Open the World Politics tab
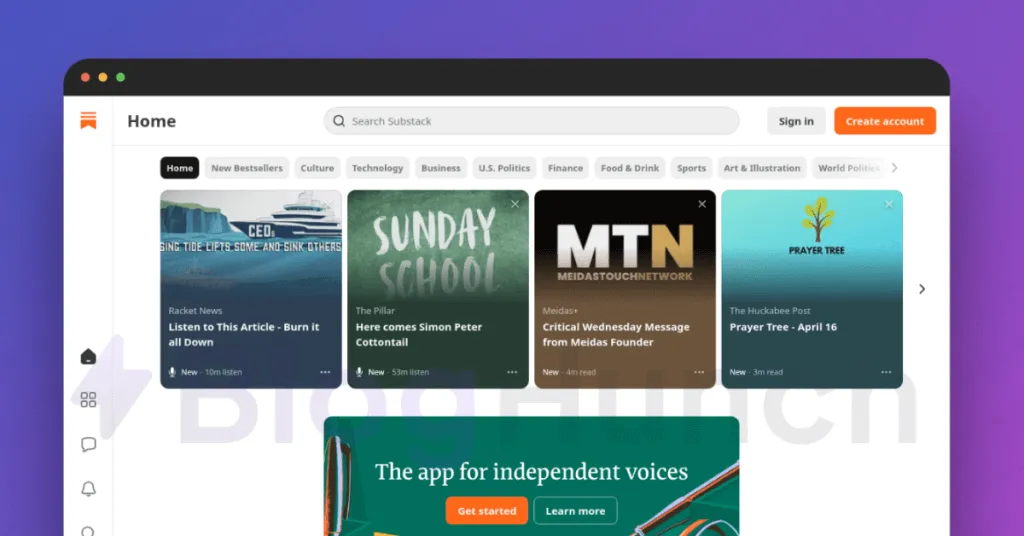The width and height of the screenshot is (1024, 536). point(848,168)
